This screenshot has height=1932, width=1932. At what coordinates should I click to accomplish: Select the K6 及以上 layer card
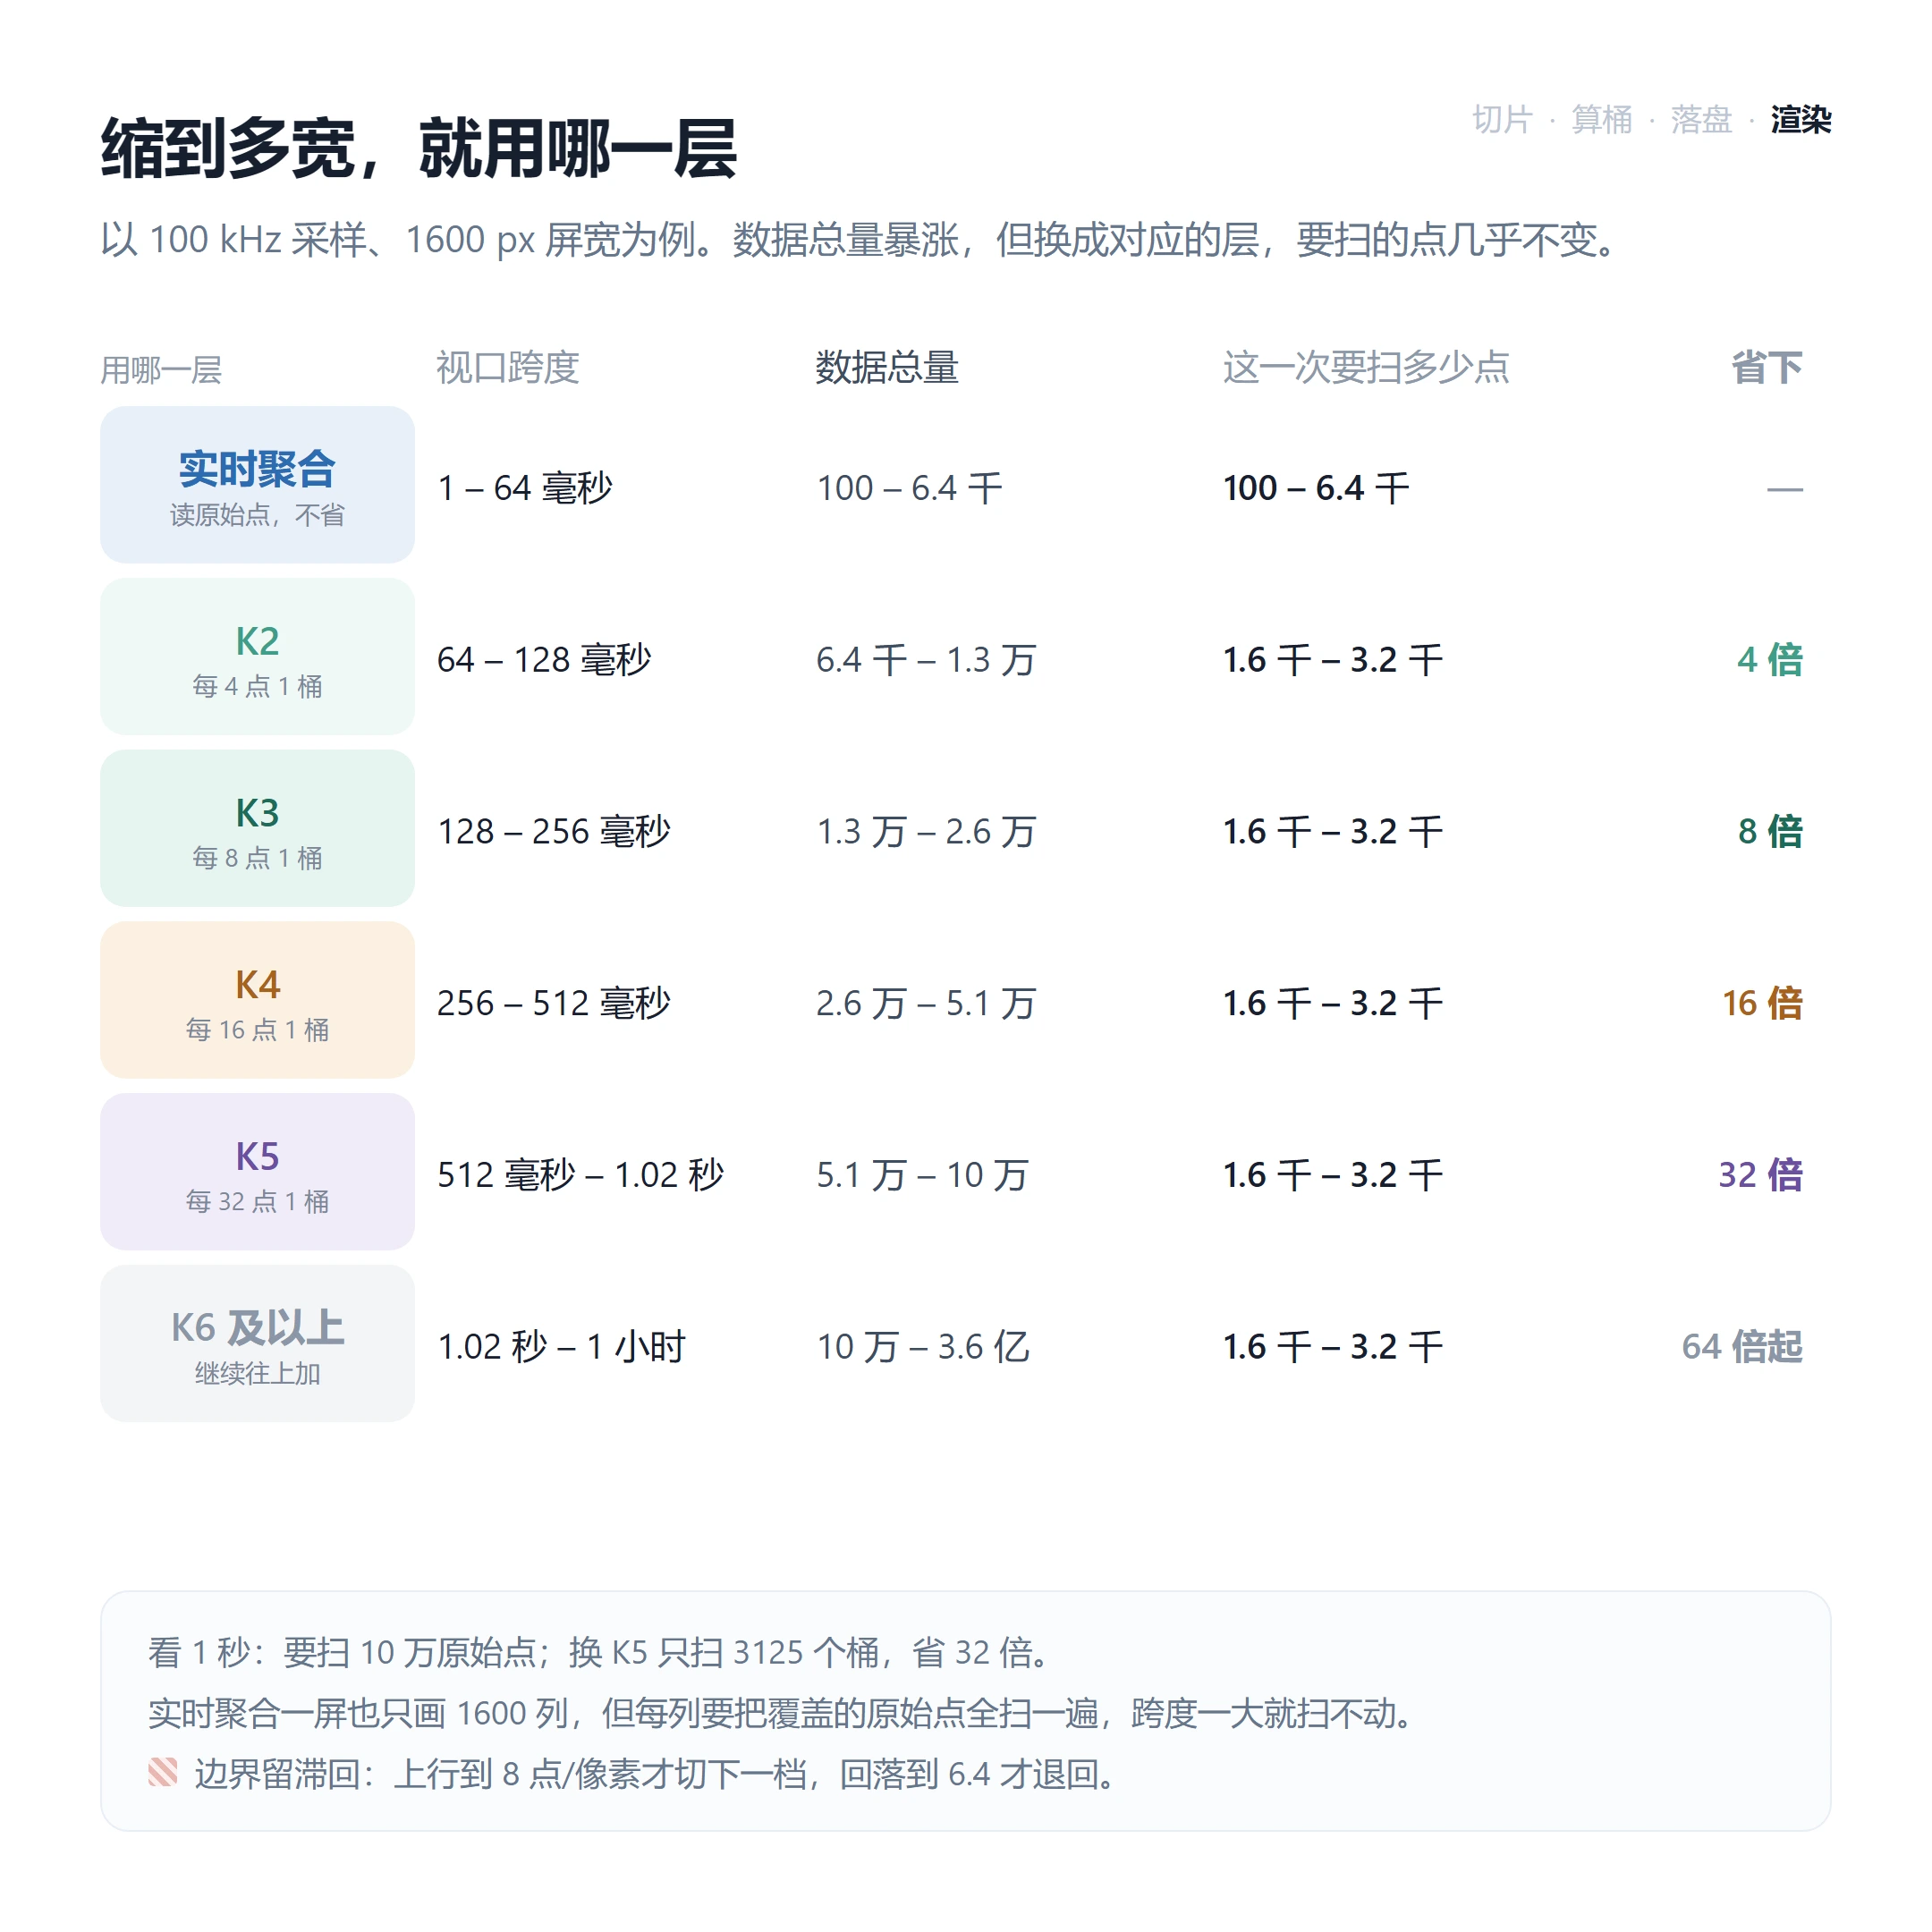257,1343
